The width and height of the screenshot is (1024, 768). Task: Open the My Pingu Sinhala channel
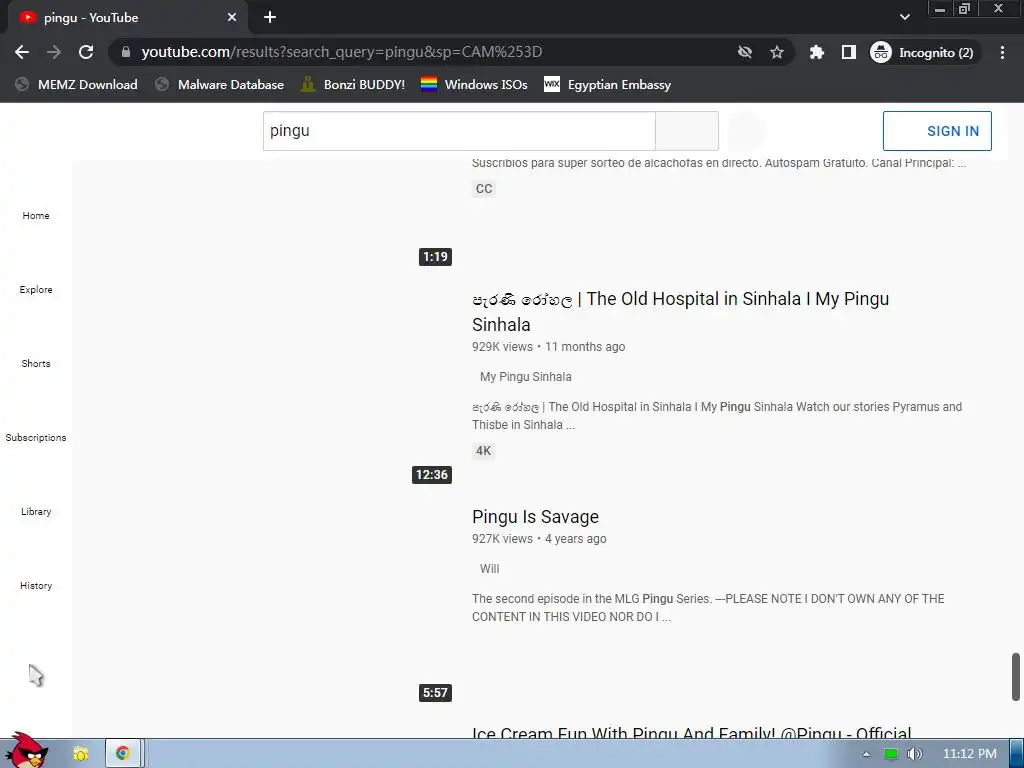pyautogui.click(x=526, y=377)
